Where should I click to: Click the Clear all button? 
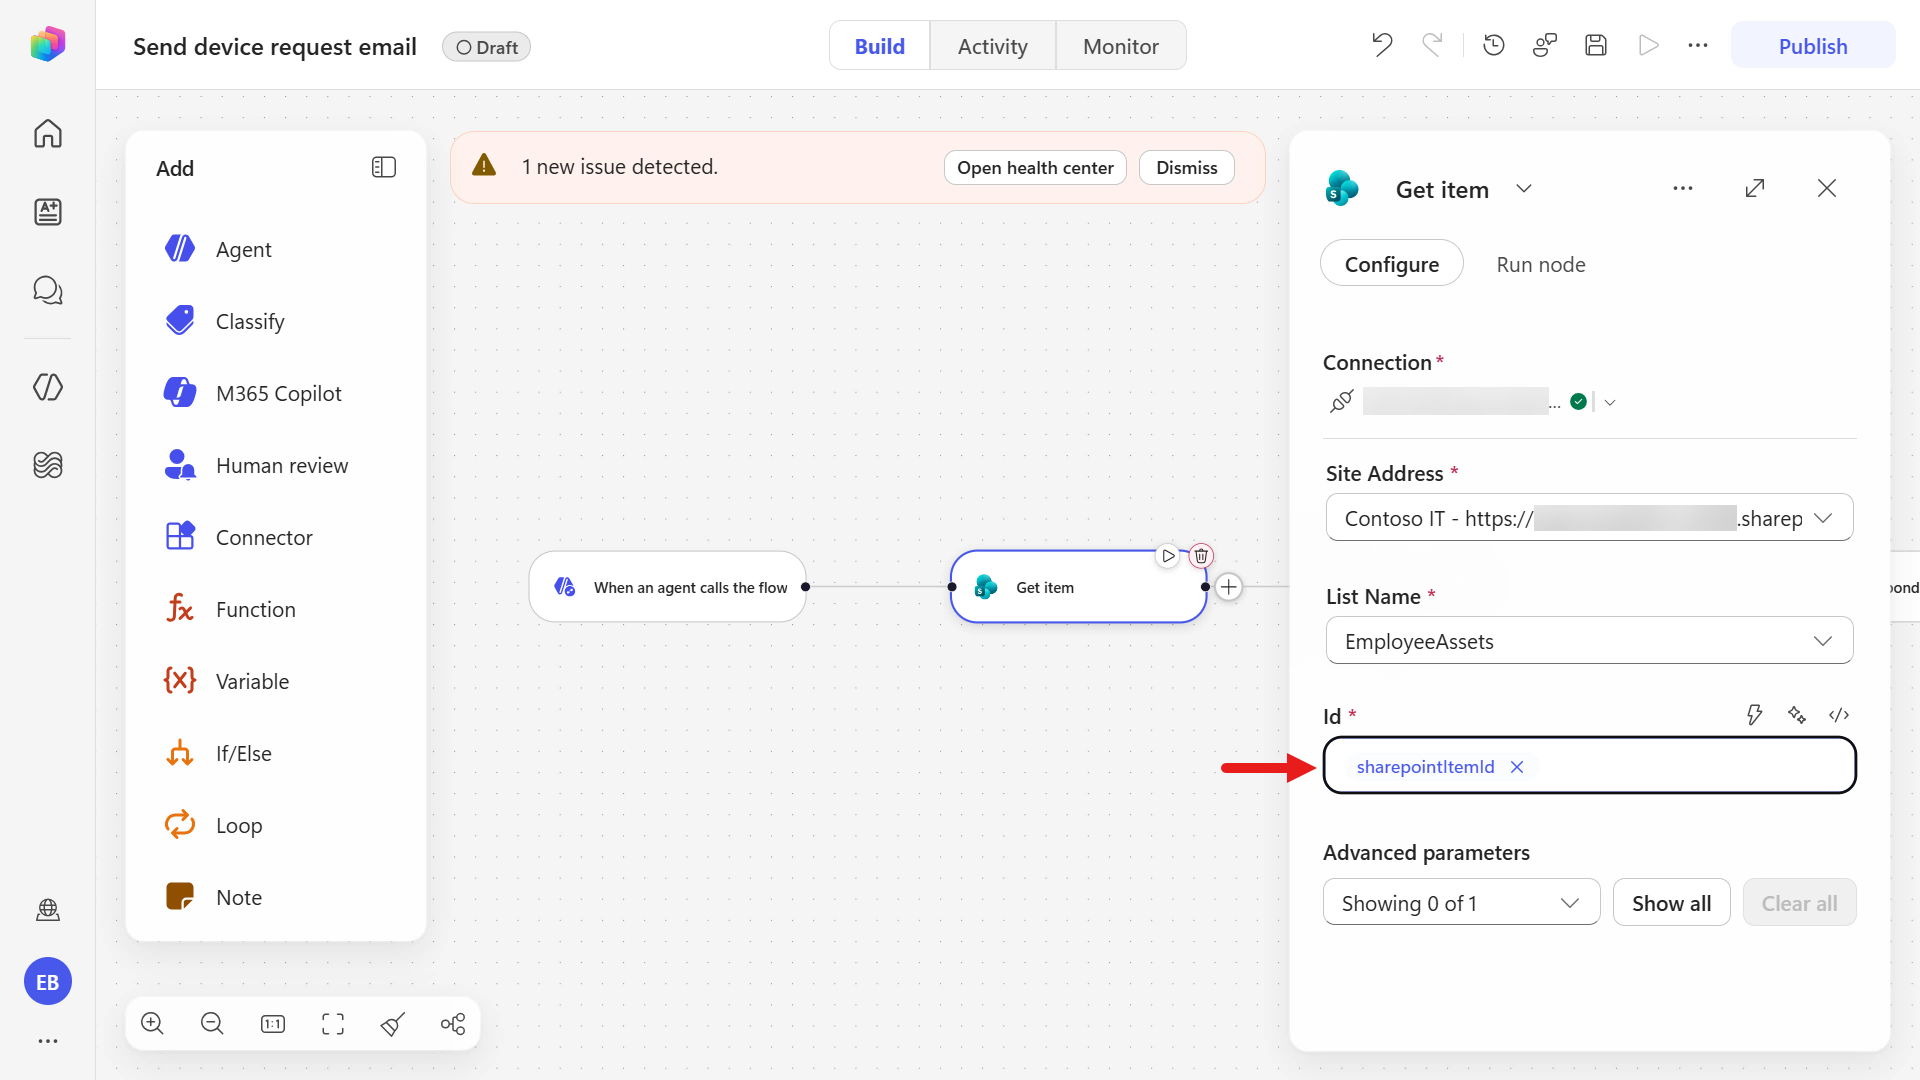pos(1799,903)
